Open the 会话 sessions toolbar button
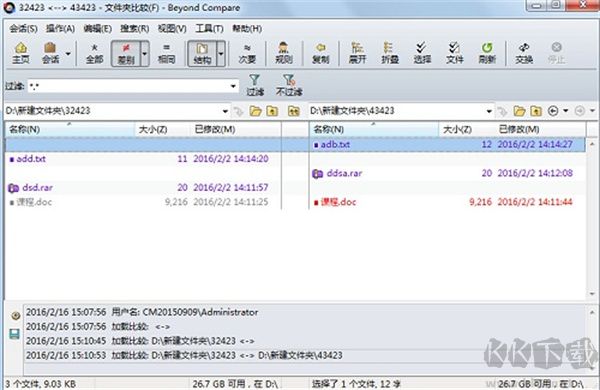Image resolution: width=600 pixels, height=390 pixels. 50,53
